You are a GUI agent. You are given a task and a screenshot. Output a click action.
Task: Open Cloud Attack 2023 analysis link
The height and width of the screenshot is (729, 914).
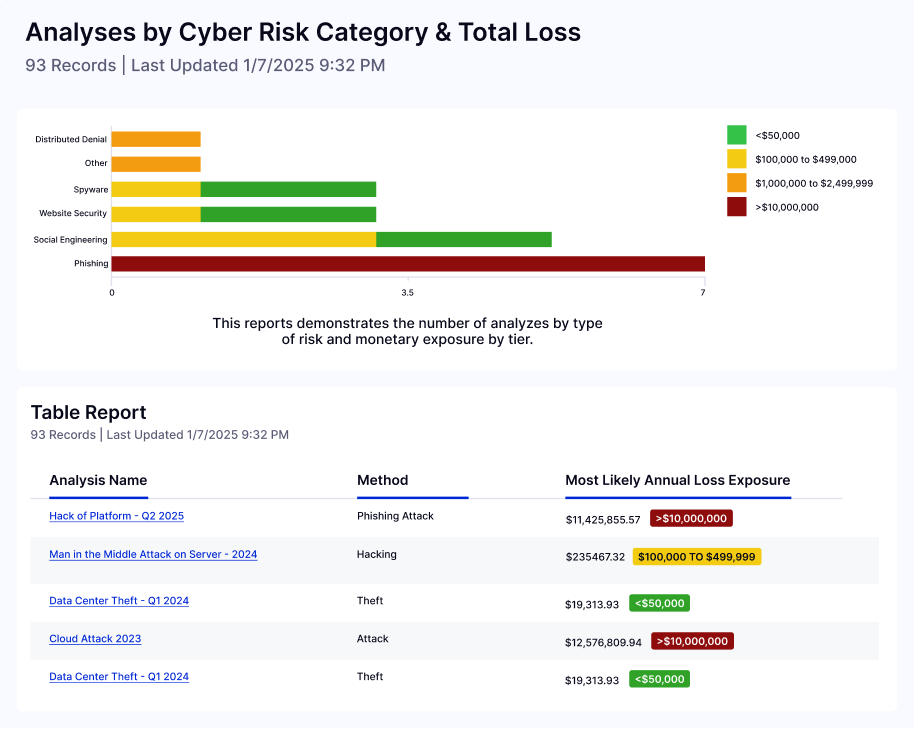click(x=95, y=639)
